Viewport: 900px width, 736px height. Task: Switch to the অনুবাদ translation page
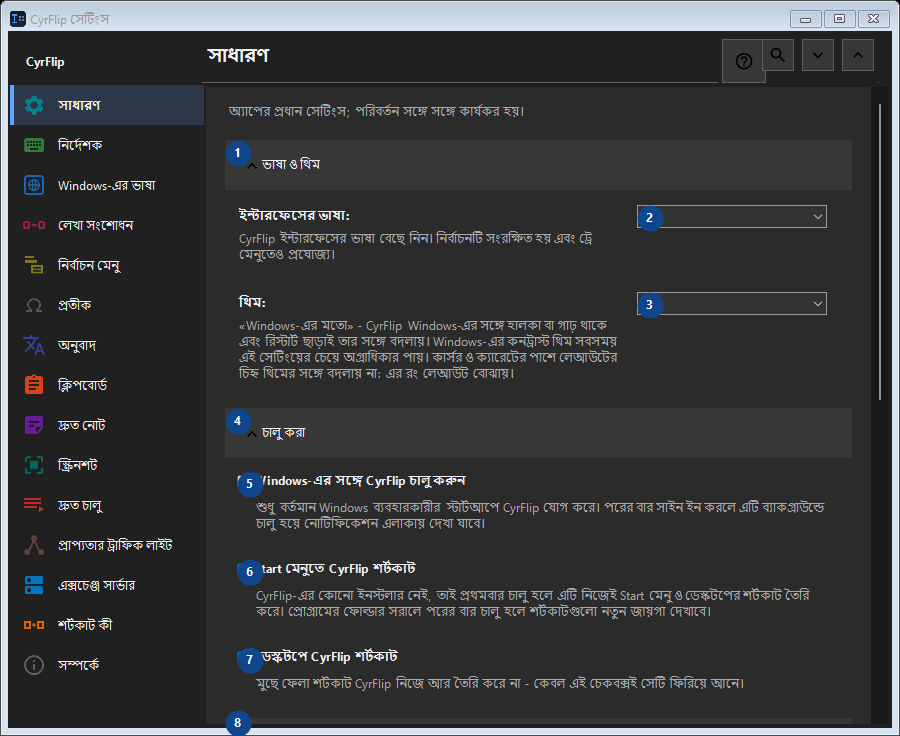(107, 345)
